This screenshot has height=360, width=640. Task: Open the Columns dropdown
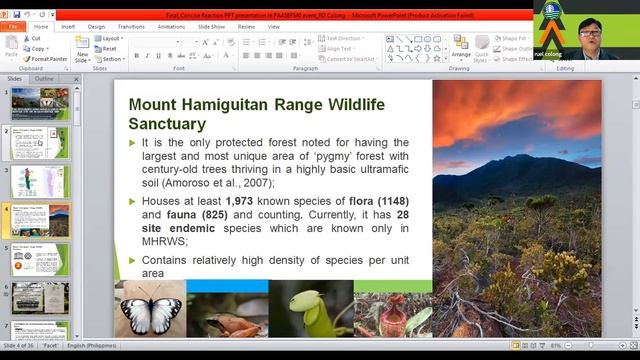(x=296, y=56)
